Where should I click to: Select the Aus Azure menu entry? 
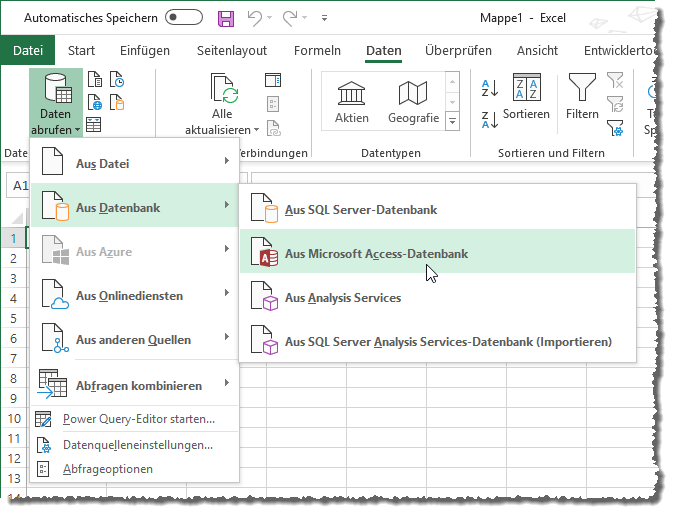coord(135,249)
